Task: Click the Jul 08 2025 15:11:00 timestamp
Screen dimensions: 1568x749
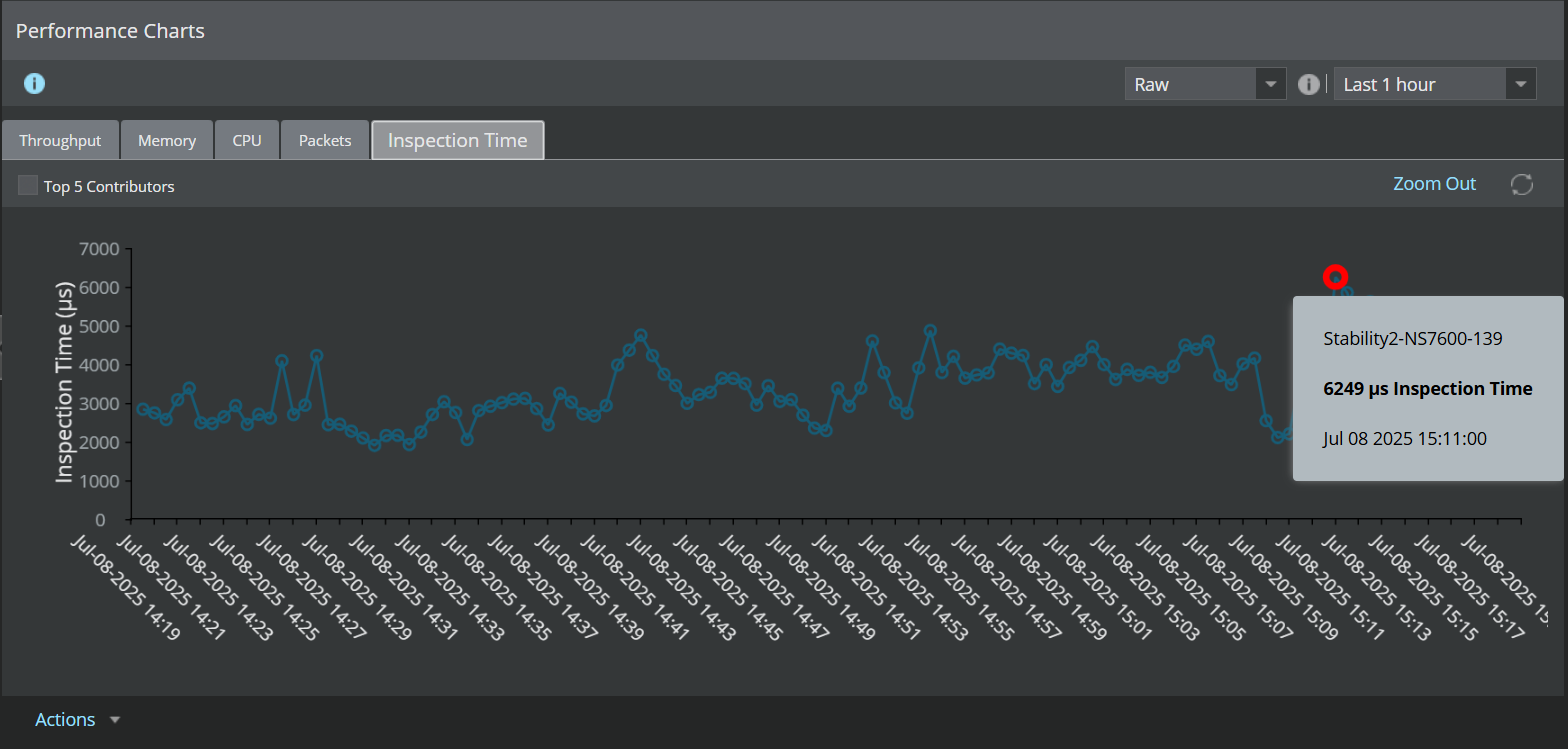Action: coord(1405,439)
